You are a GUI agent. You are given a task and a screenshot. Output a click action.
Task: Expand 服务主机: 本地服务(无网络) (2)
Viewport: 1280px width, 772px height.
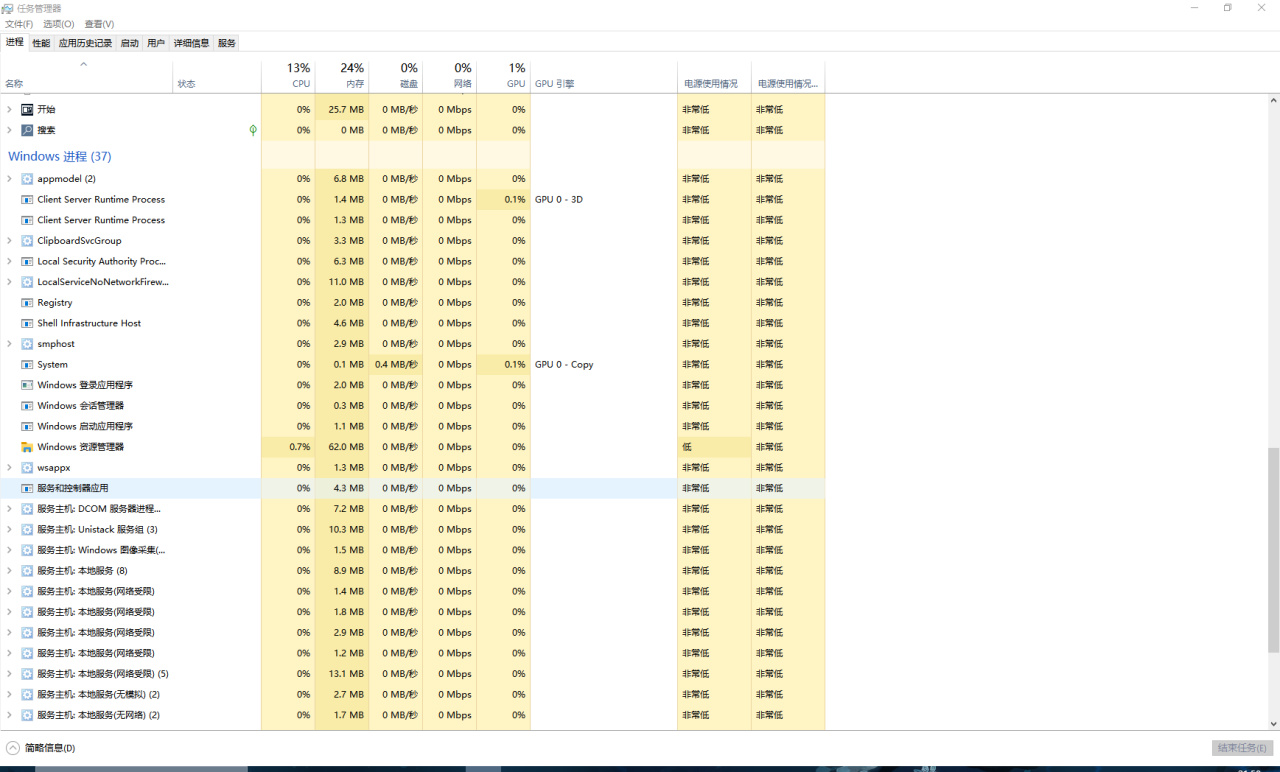pos(10,715)
